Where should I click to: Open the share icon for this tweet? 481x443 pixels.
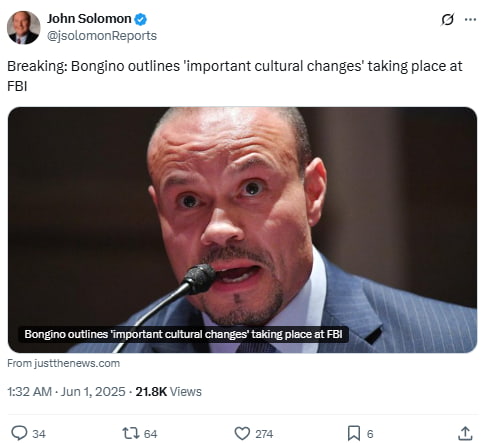coord(465,433)
